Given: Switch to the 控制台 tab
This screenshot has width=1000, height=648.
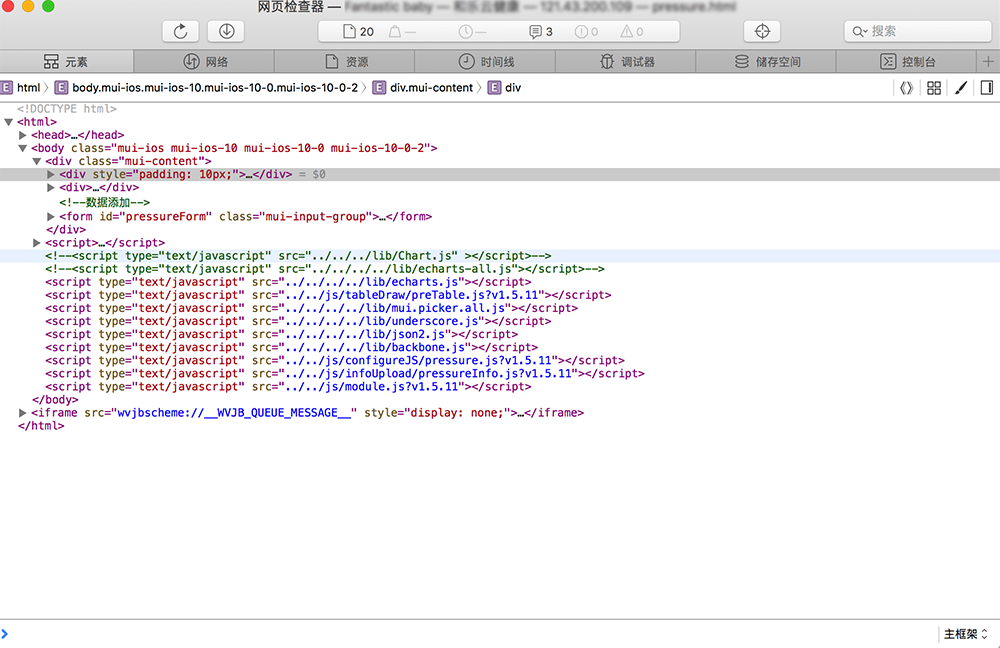Looking at the screenshot, I should (906, 62).
